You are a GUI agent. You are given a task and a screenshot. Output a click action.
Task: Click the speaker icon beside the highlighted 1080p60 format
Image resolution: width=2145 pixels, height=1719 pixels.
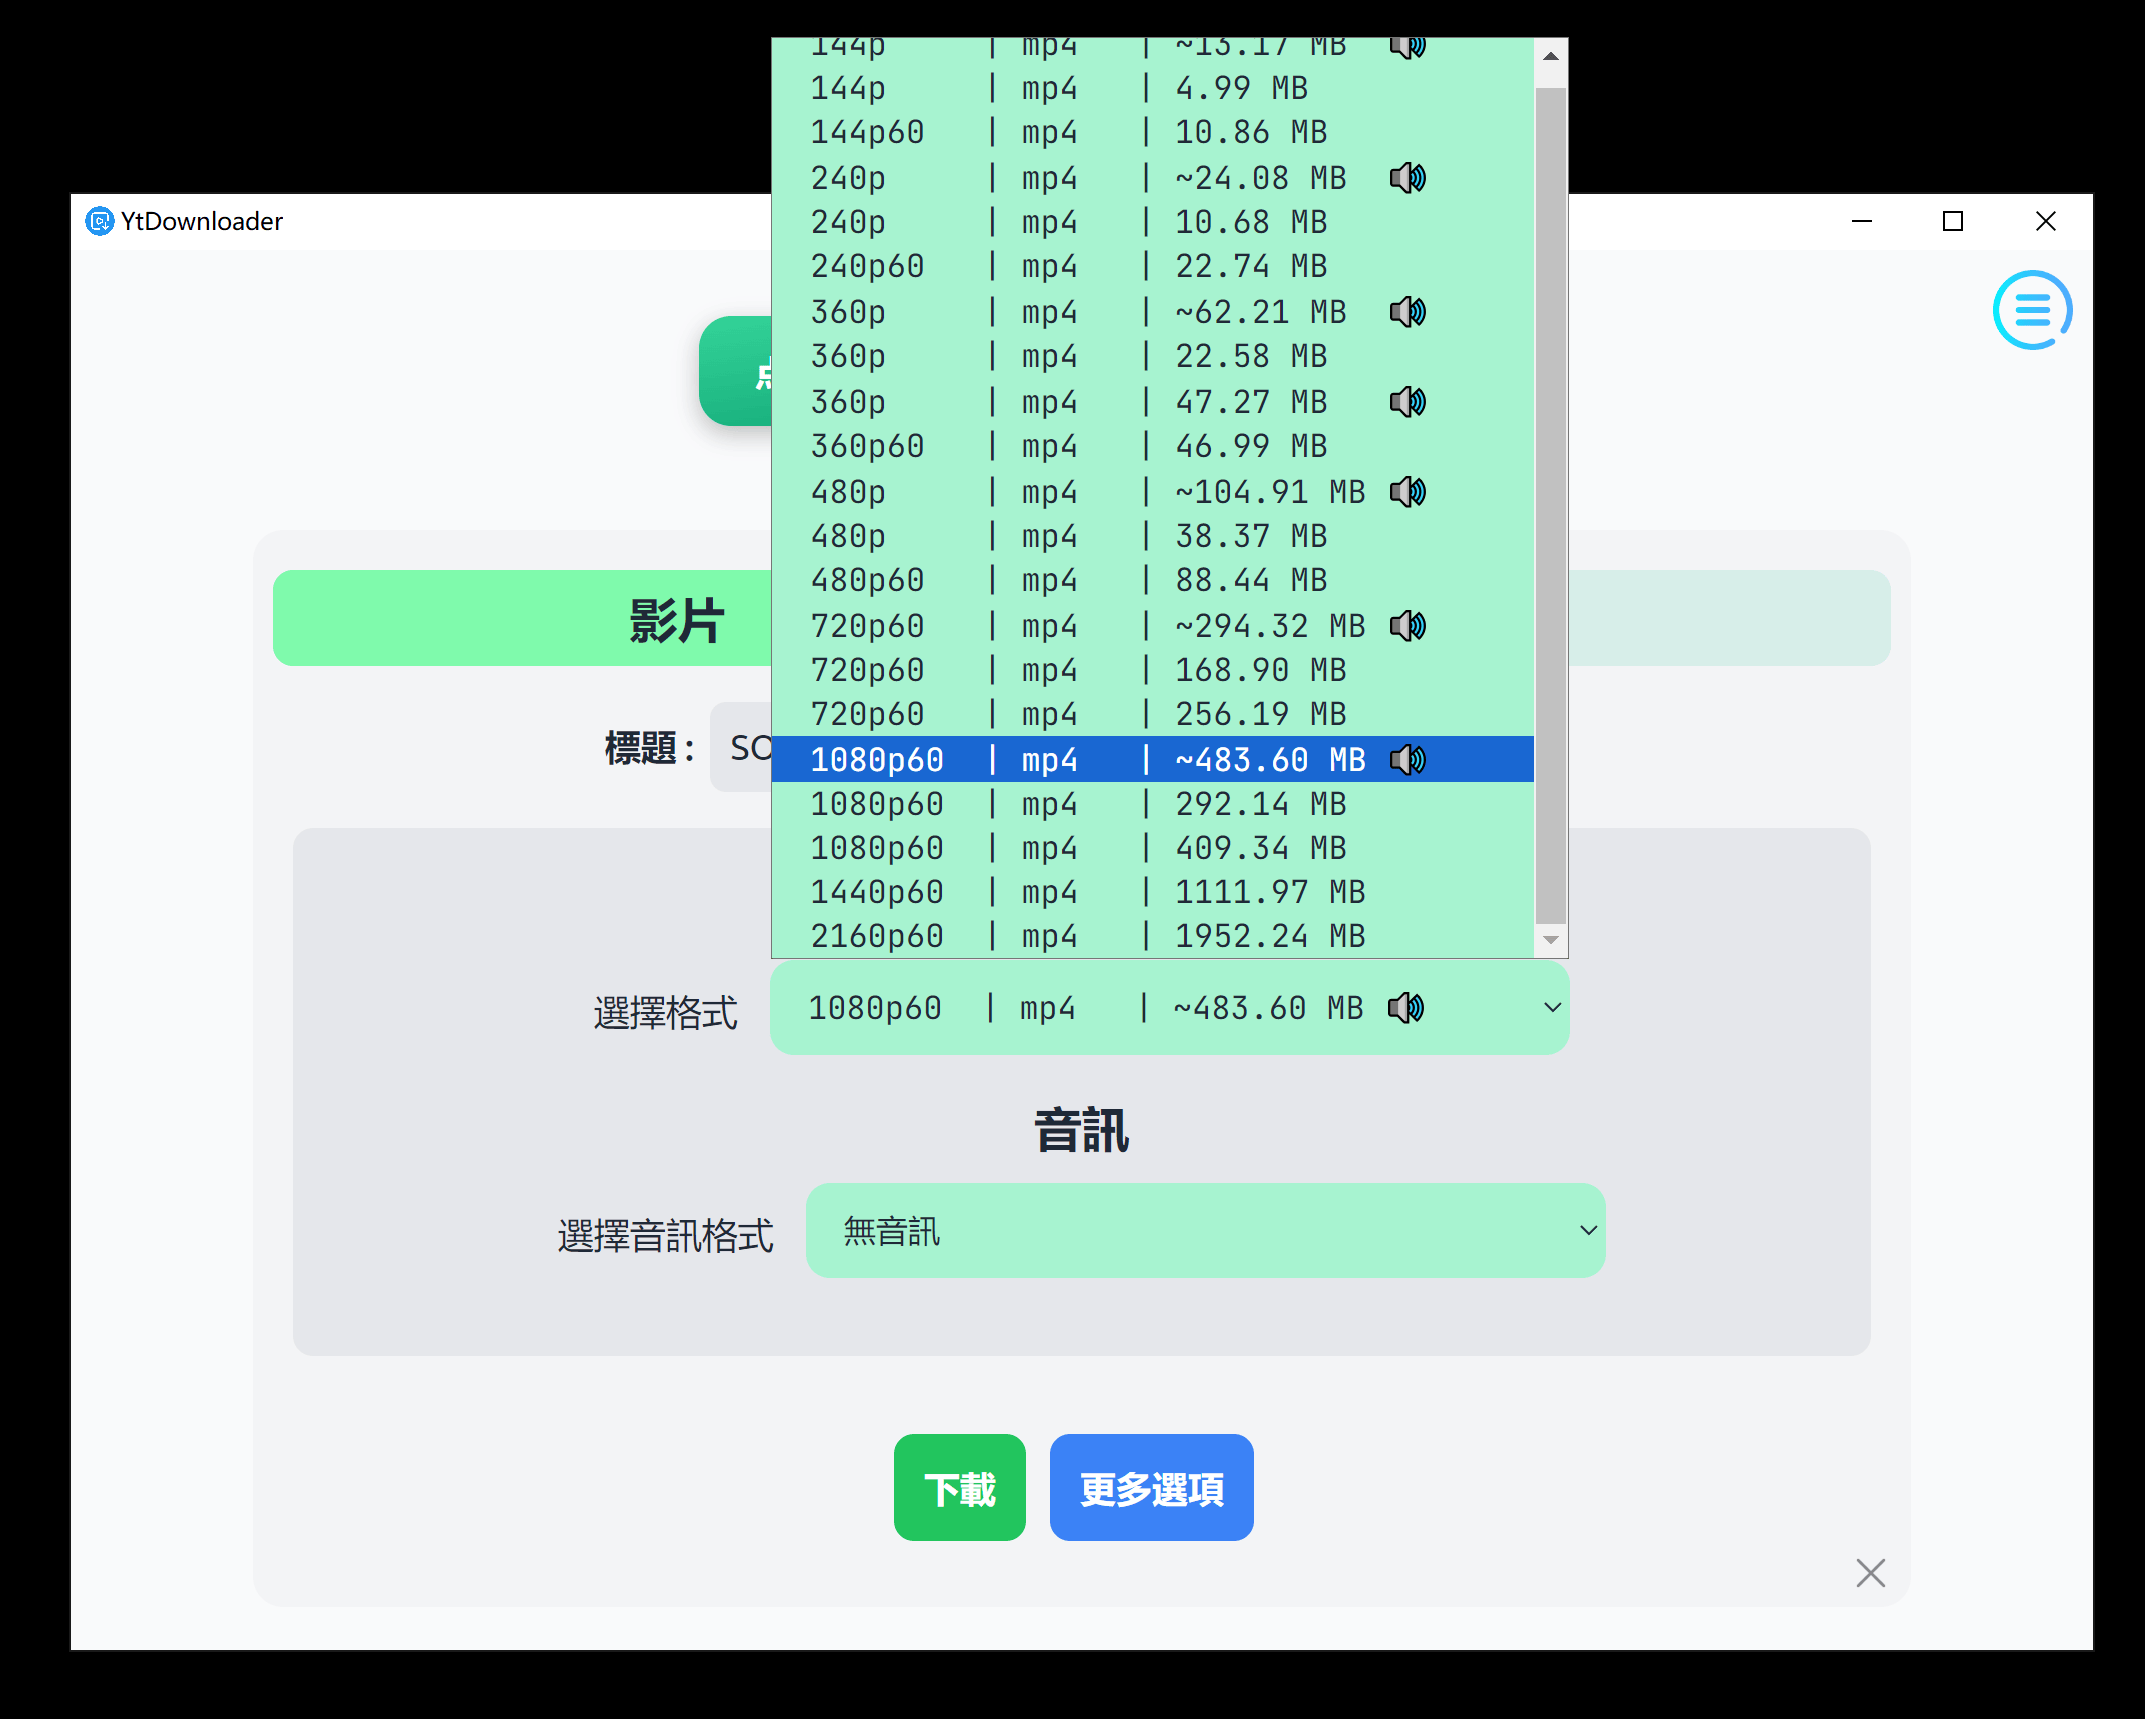[1409, 759]
